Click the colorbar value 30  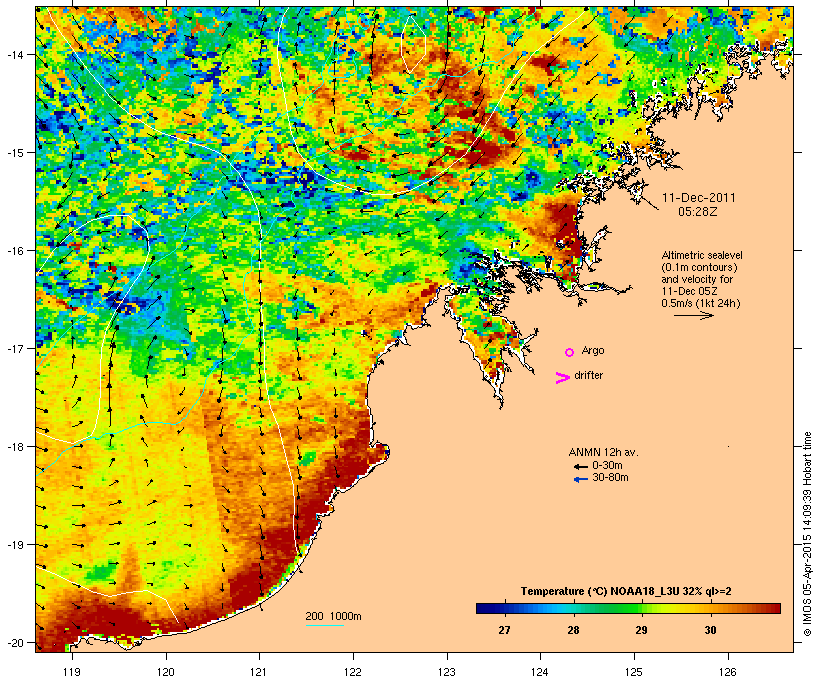(710, 630)
